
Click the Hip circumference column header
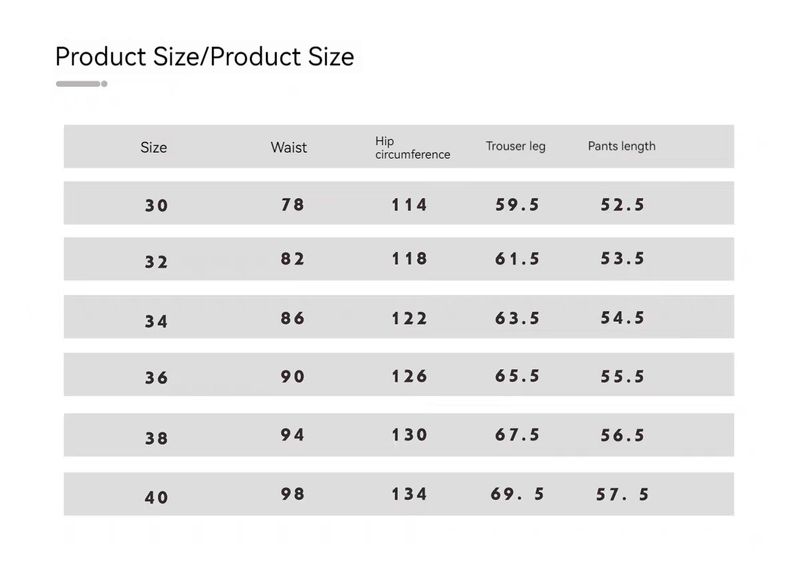[x=412, y=148]
